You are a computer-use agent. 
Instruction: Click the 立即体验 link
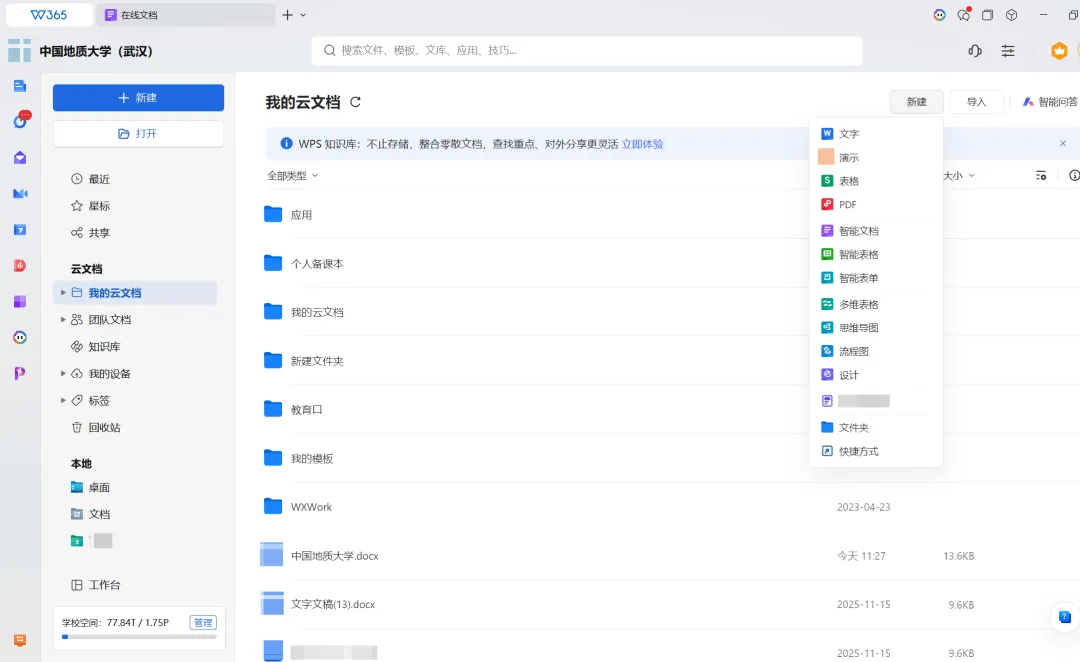coord(643,144)
